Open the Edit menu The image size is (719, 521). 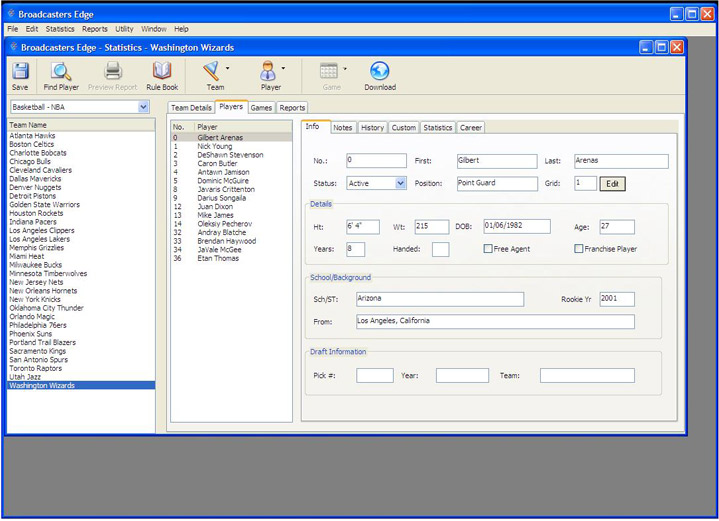coord(32,29)
